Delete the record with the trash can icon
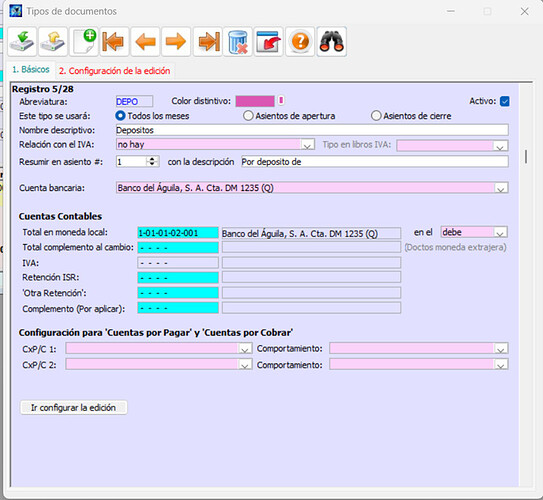543x500 pixels. click(238, 42)
